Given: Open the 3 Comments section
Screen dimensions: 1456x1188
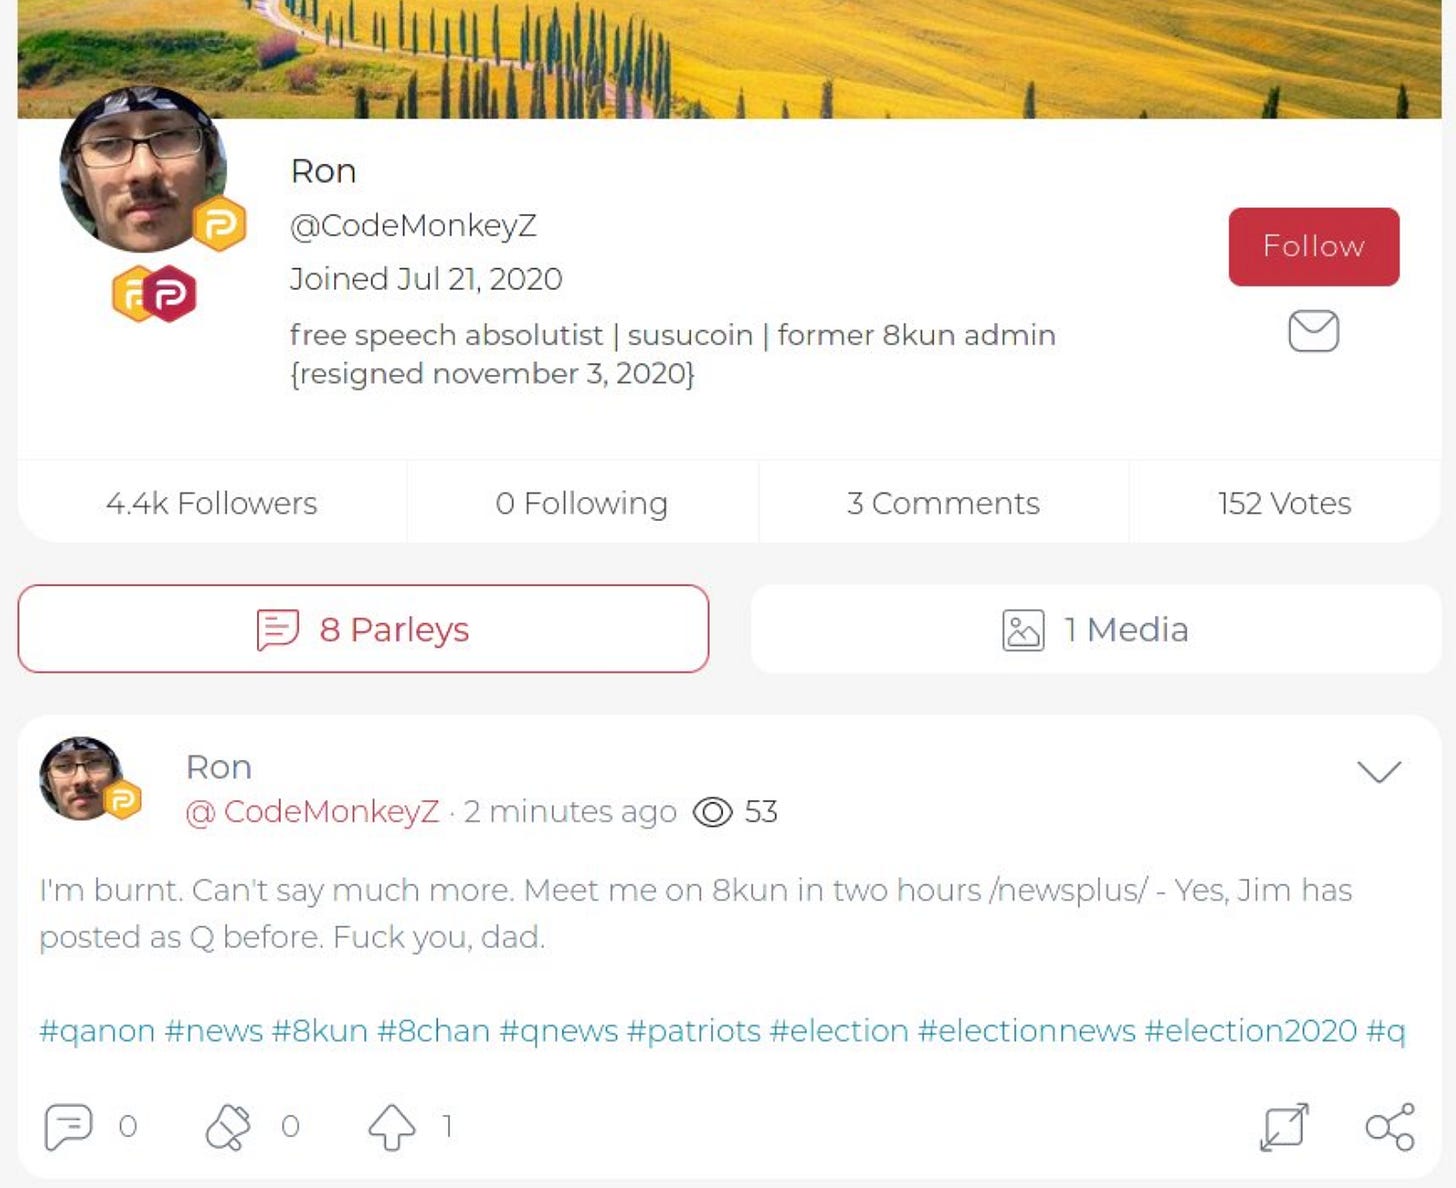Looking at the screenshot, I should (943, 503).
